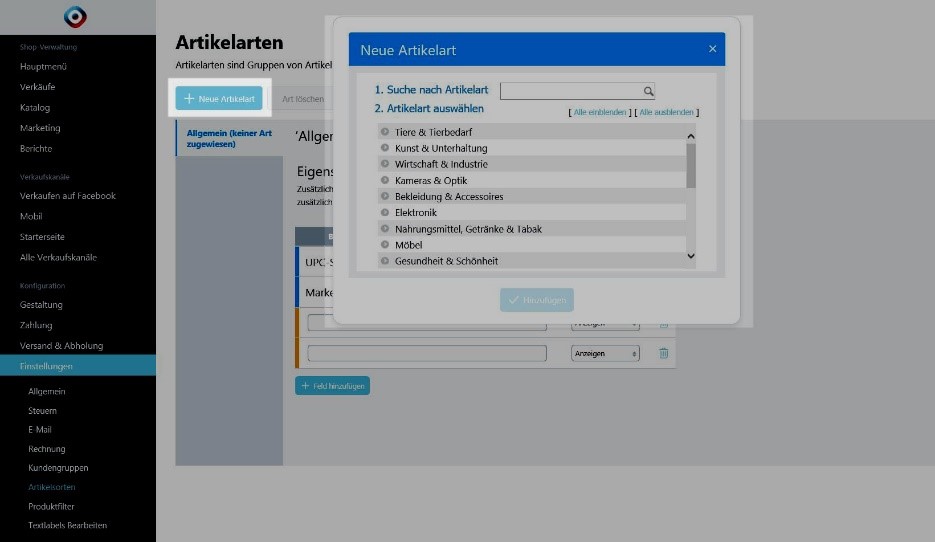Expand the Tiere & Tierbedarf category
The image size is (935, 542).
[x=385, y=132]
